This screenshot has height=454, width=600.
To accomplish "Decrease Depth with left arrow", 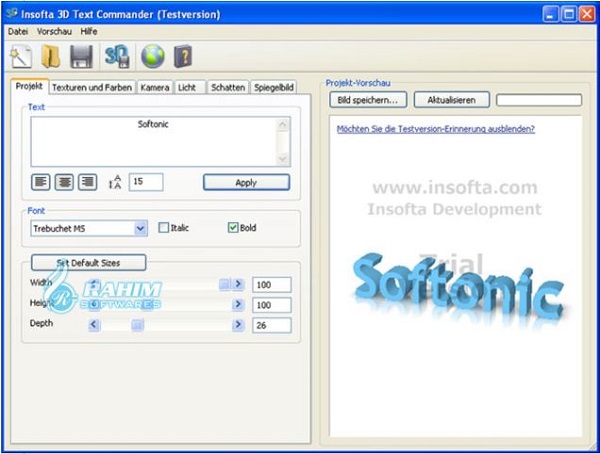I will [x=94, y=325].
